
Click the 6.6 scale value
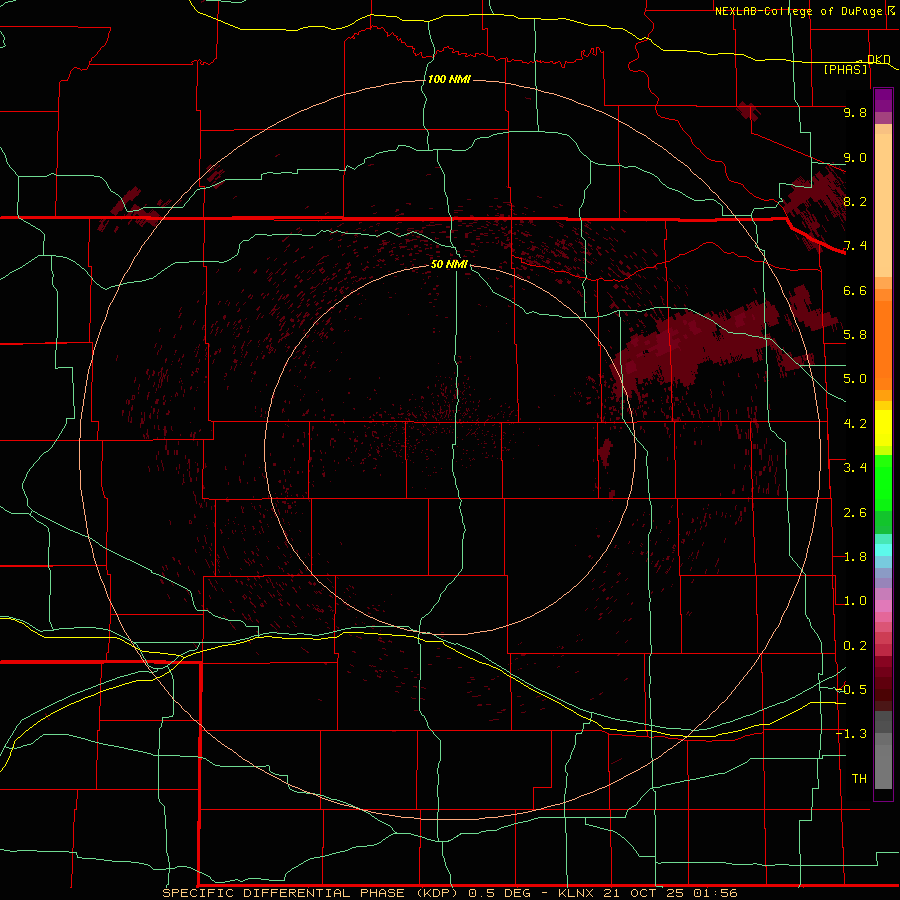pyautogui.click(x=855, y=290)
